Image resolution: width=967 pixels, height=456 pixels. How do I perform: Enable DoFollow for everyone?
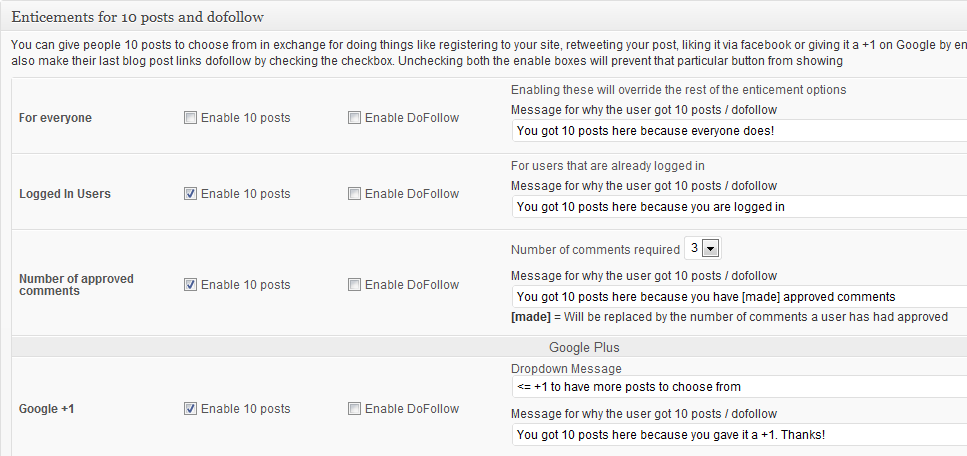[355, 118]
